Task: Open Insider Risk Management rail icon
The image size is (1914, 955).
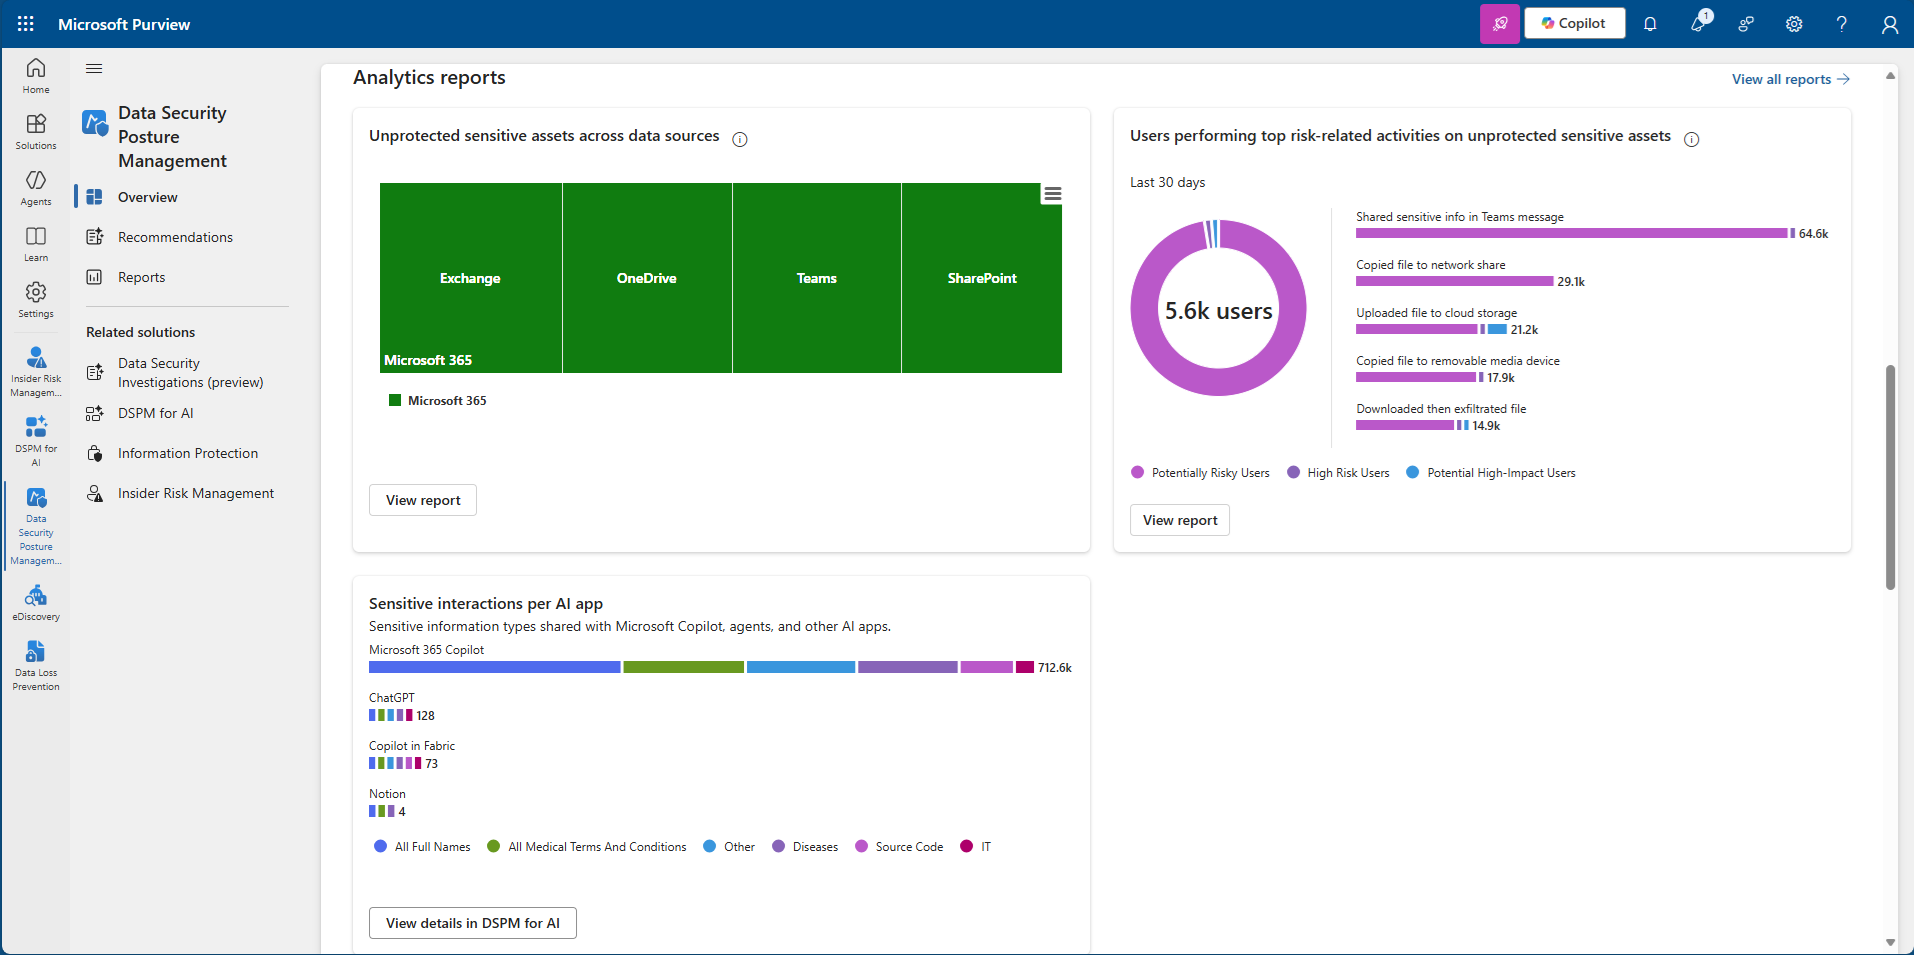Action: [36, 370]
